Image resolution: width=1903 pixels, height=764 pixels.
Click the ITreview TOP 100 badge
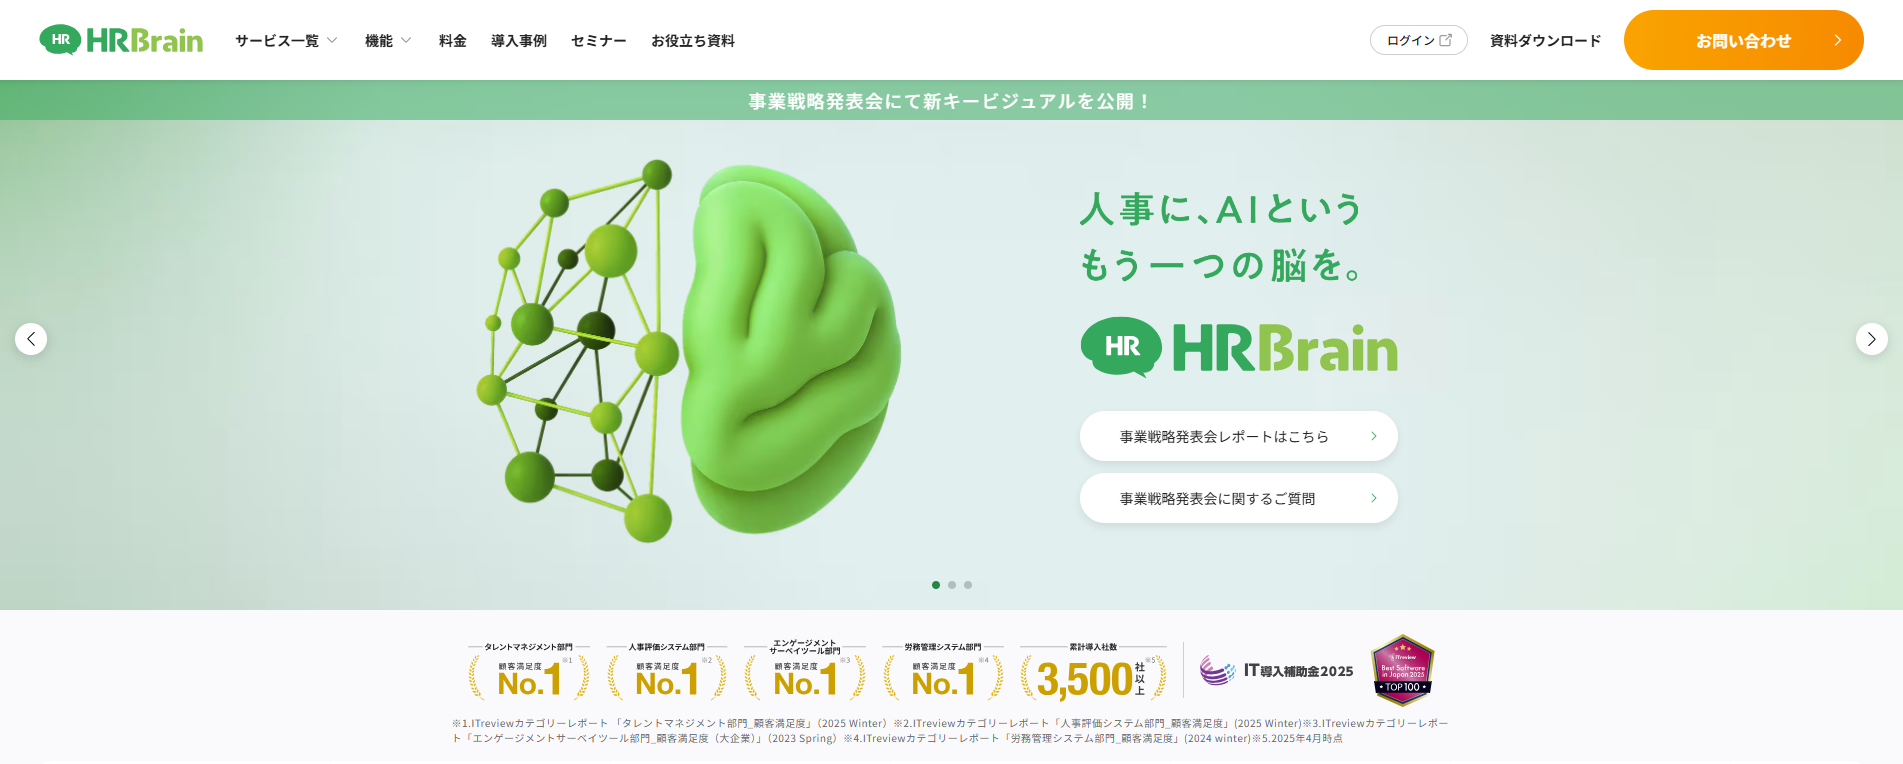[1402, 670]
